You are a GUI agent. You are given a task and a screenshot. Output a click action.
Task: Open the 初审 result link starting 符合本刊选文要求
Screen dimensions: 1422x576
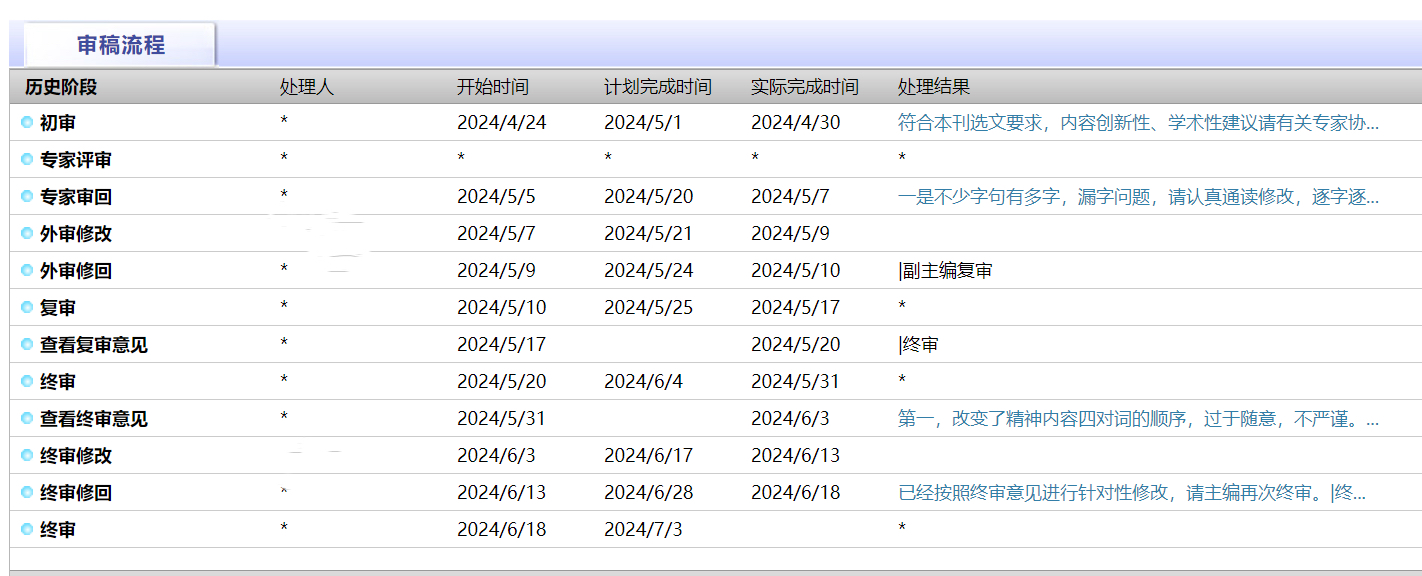(1138, 123)
